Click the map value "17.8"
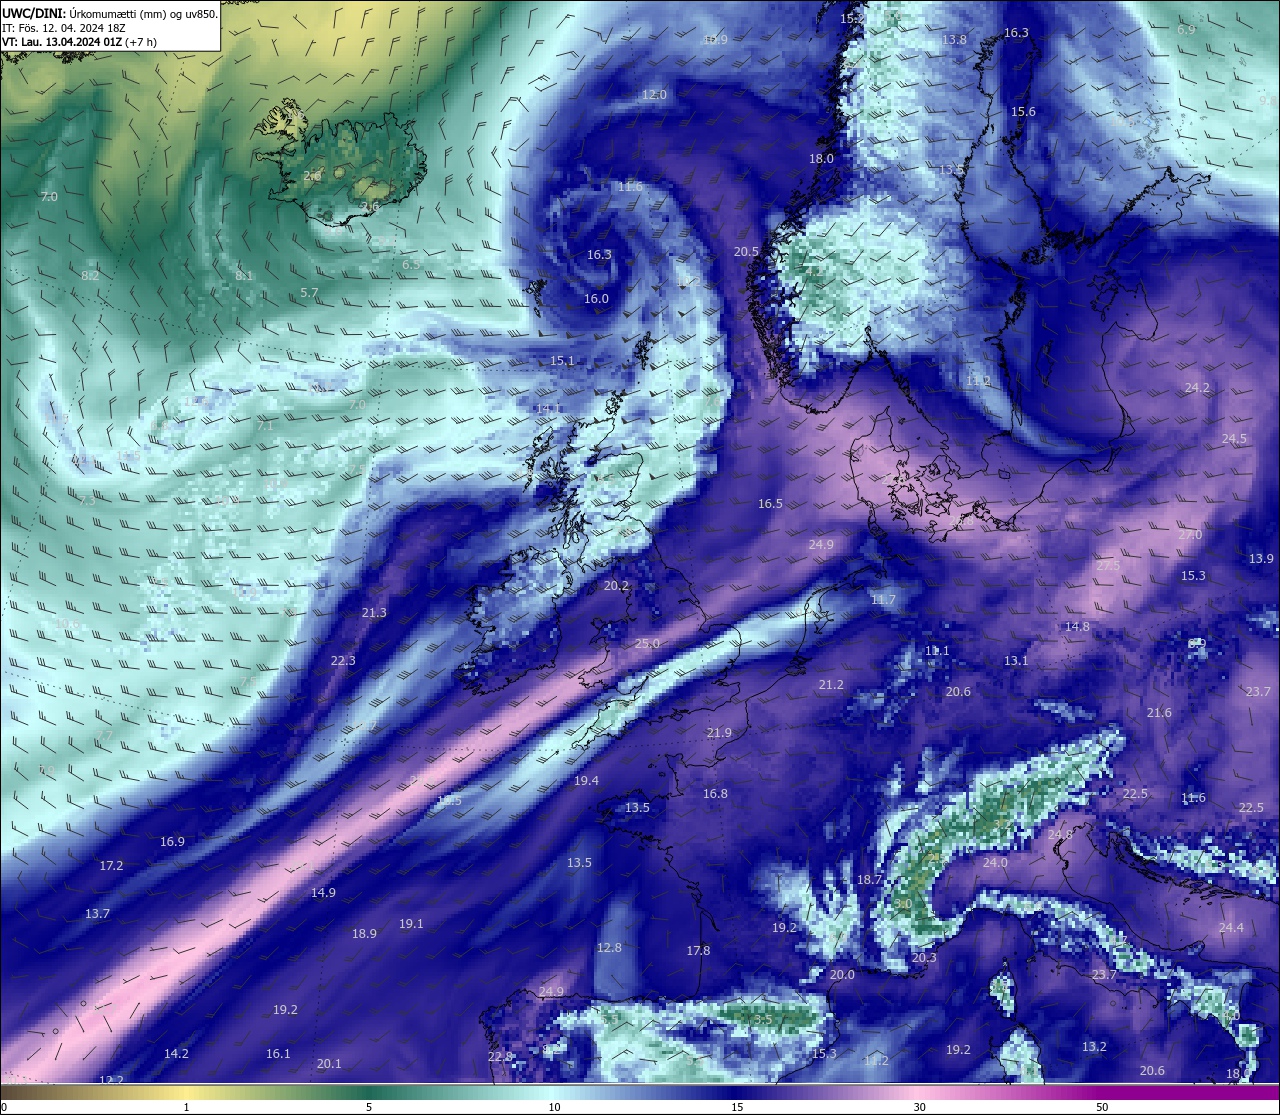Viewport: 1280px width, 1115px height. 698,951
